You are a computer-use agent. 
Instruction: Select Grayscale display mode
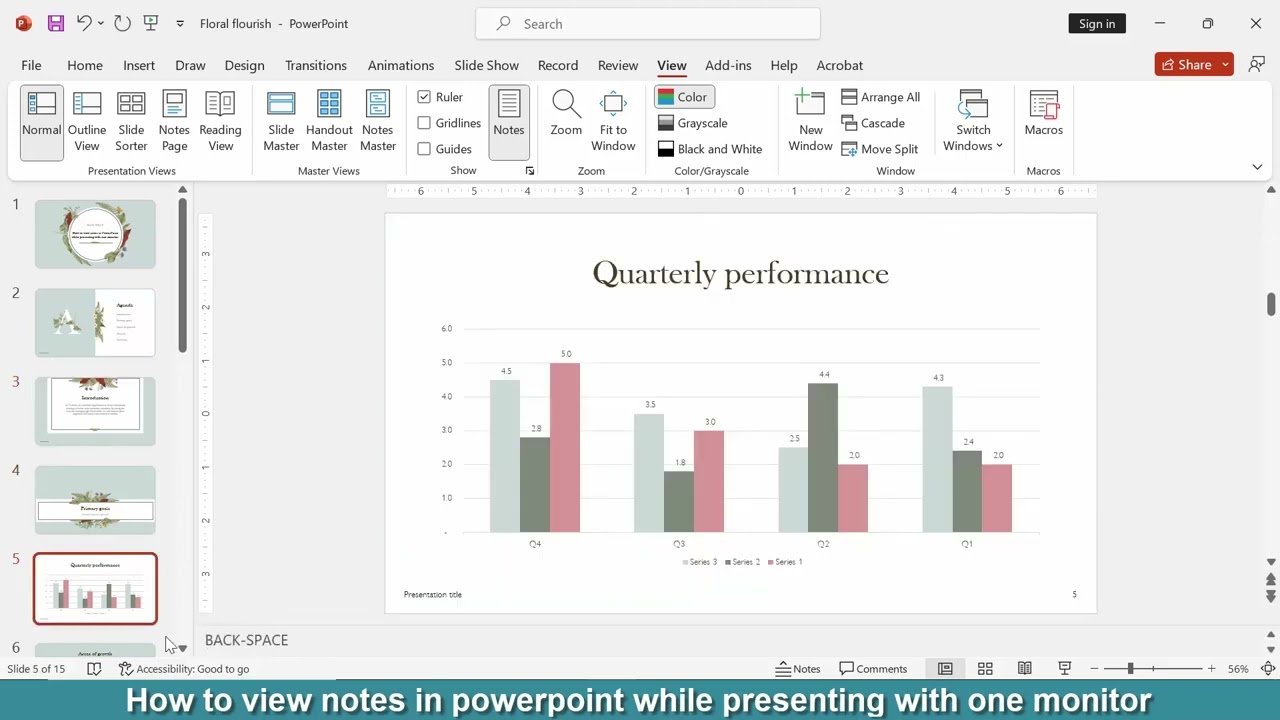click(693, 123)
